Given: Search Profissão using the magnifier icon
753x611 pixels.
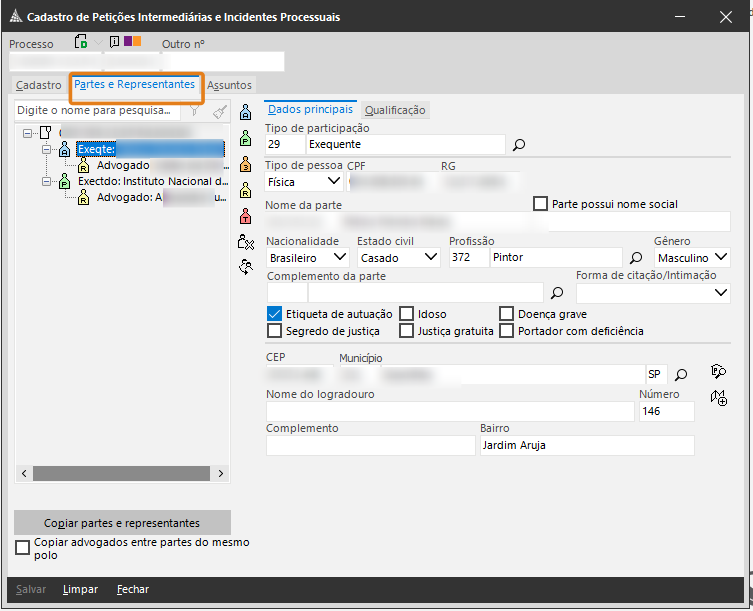Looking at the screenshot, I should 636,258.
